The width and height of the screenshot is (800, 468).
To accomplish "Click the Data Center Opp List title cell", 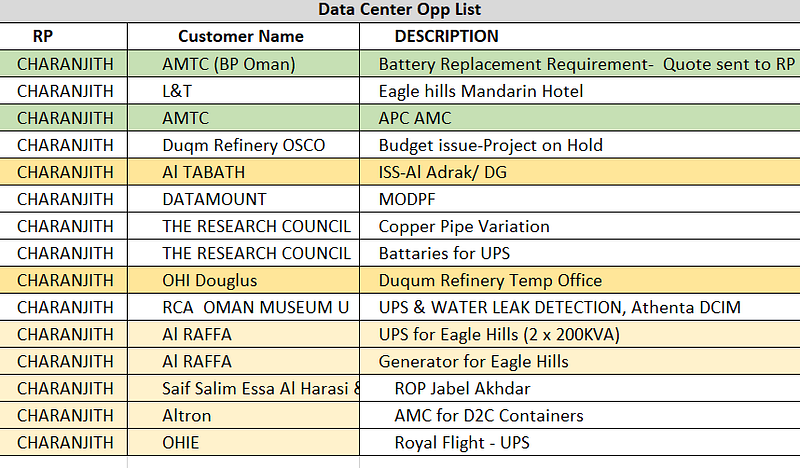I will point(400,11).
